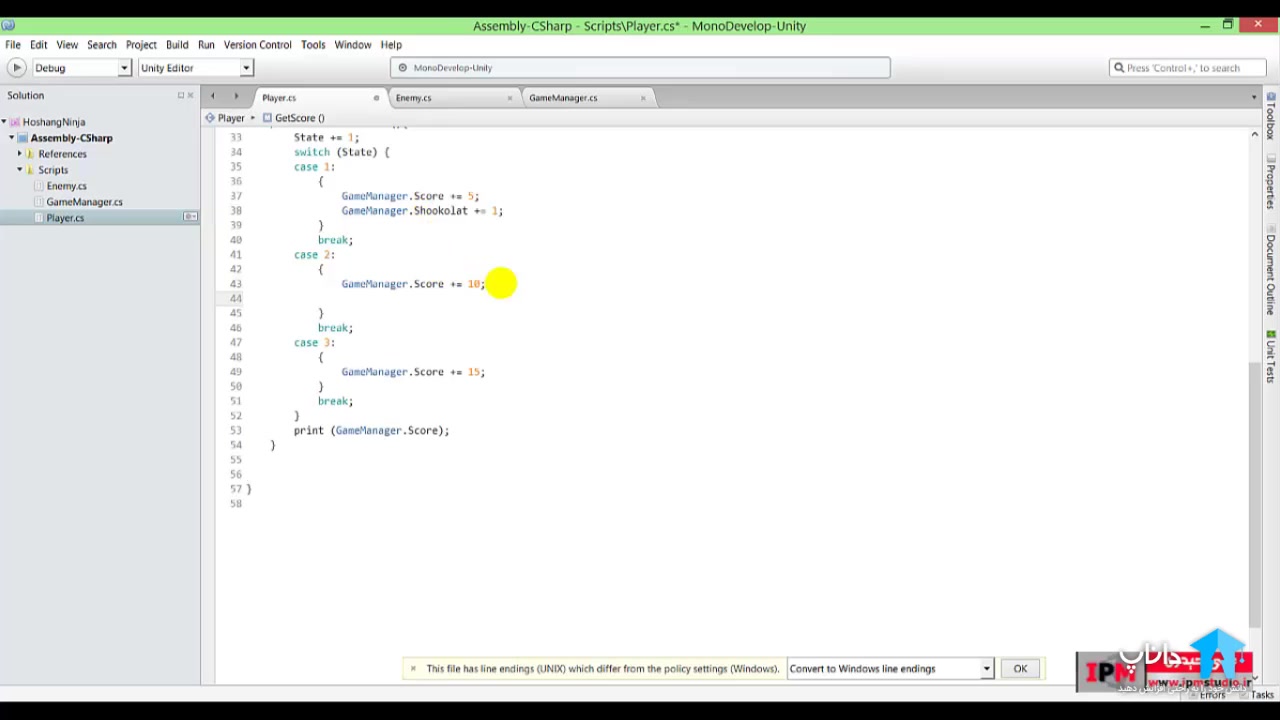Open the Project menu
The width and height of the screenshot is (1280, 720).
(141, 45)
